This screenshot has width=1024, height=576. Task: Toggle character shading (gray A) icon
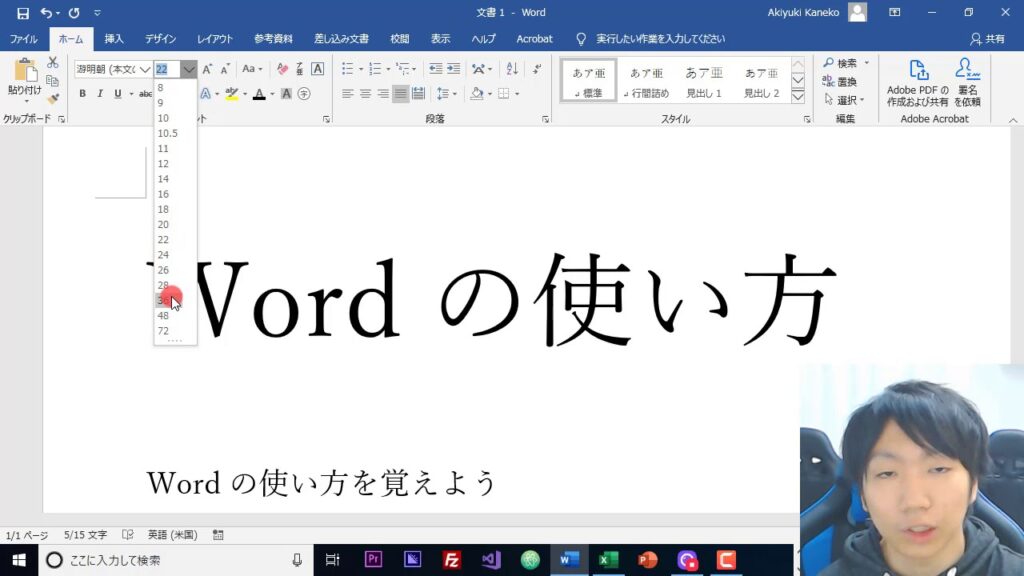(286, 94)
